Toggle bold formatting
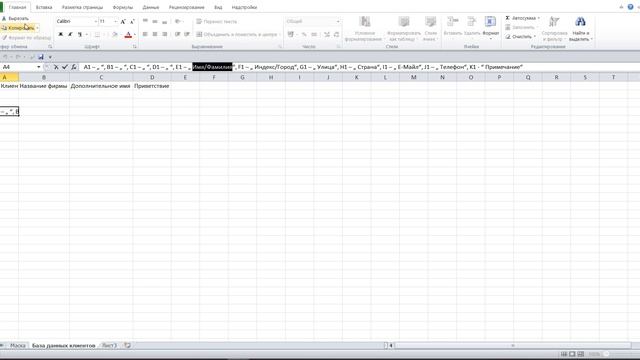The height and width of the screenshot is (360, 640). [x=60, y=34]
